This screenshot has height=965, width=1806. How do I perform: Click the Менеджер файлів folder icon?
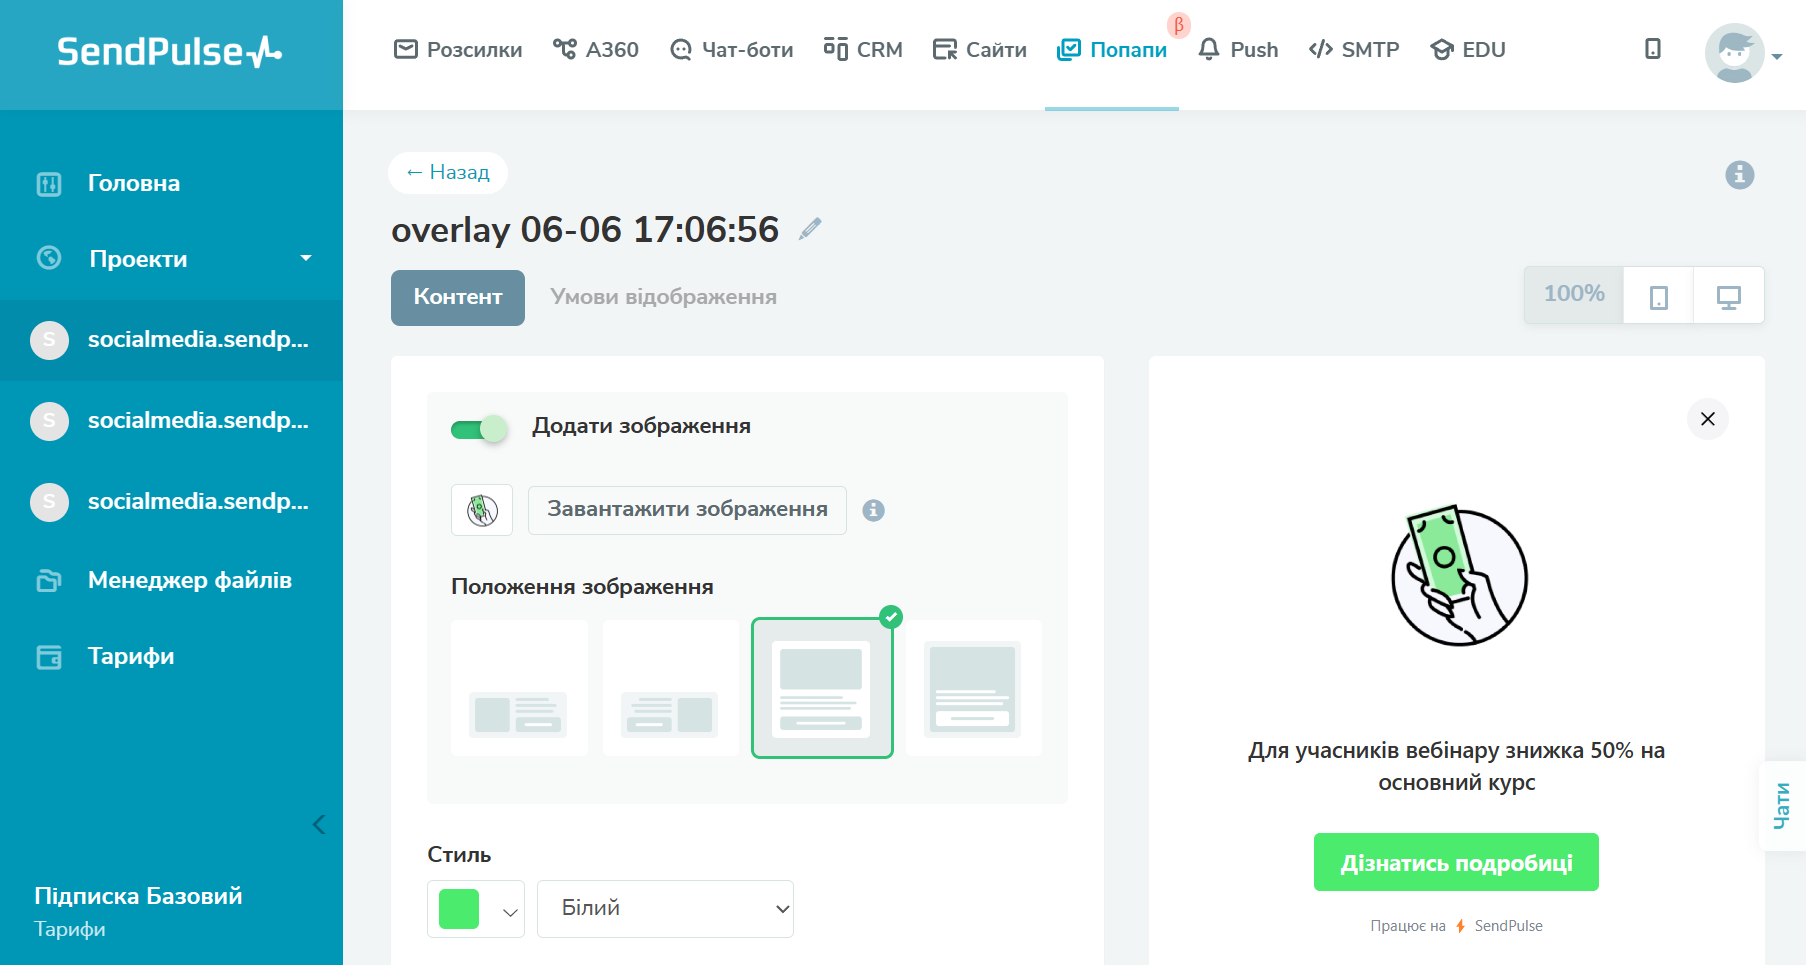[49, 580]
